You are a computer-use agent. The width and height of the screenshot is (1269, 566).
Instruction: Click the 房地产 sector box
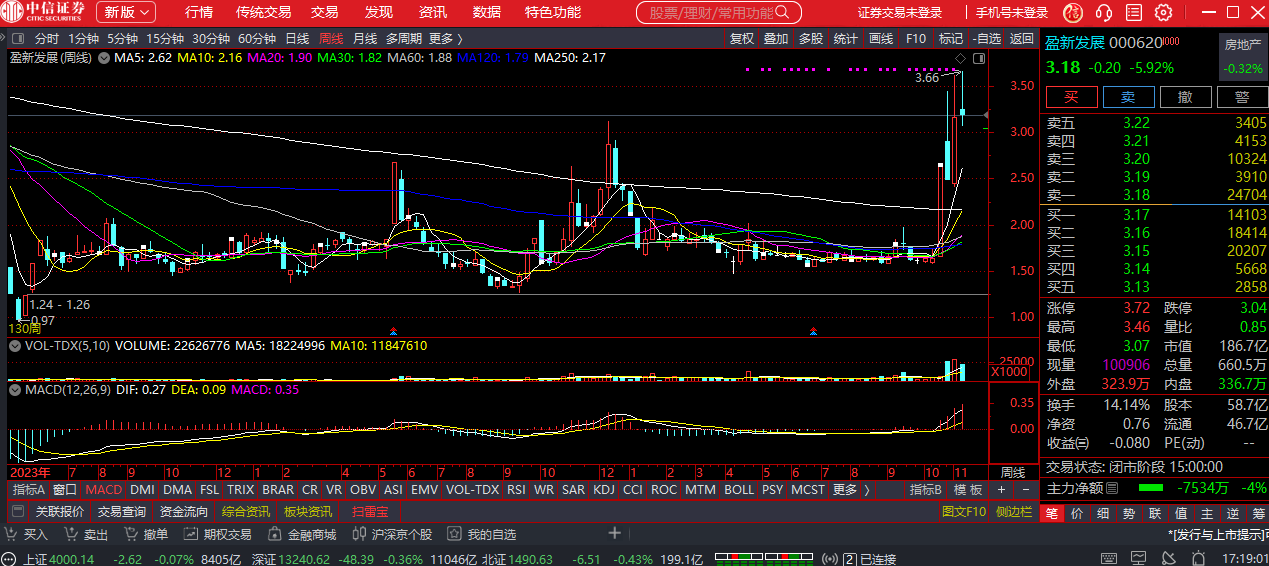[1243, 57]
